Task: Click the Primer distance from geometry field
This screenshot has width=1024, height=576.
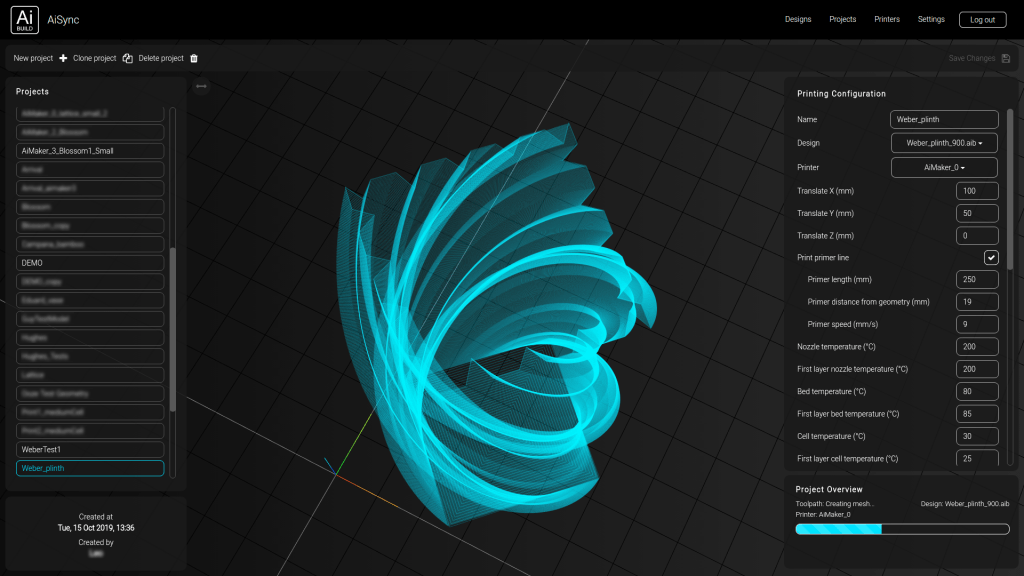Action: [977, 302]
